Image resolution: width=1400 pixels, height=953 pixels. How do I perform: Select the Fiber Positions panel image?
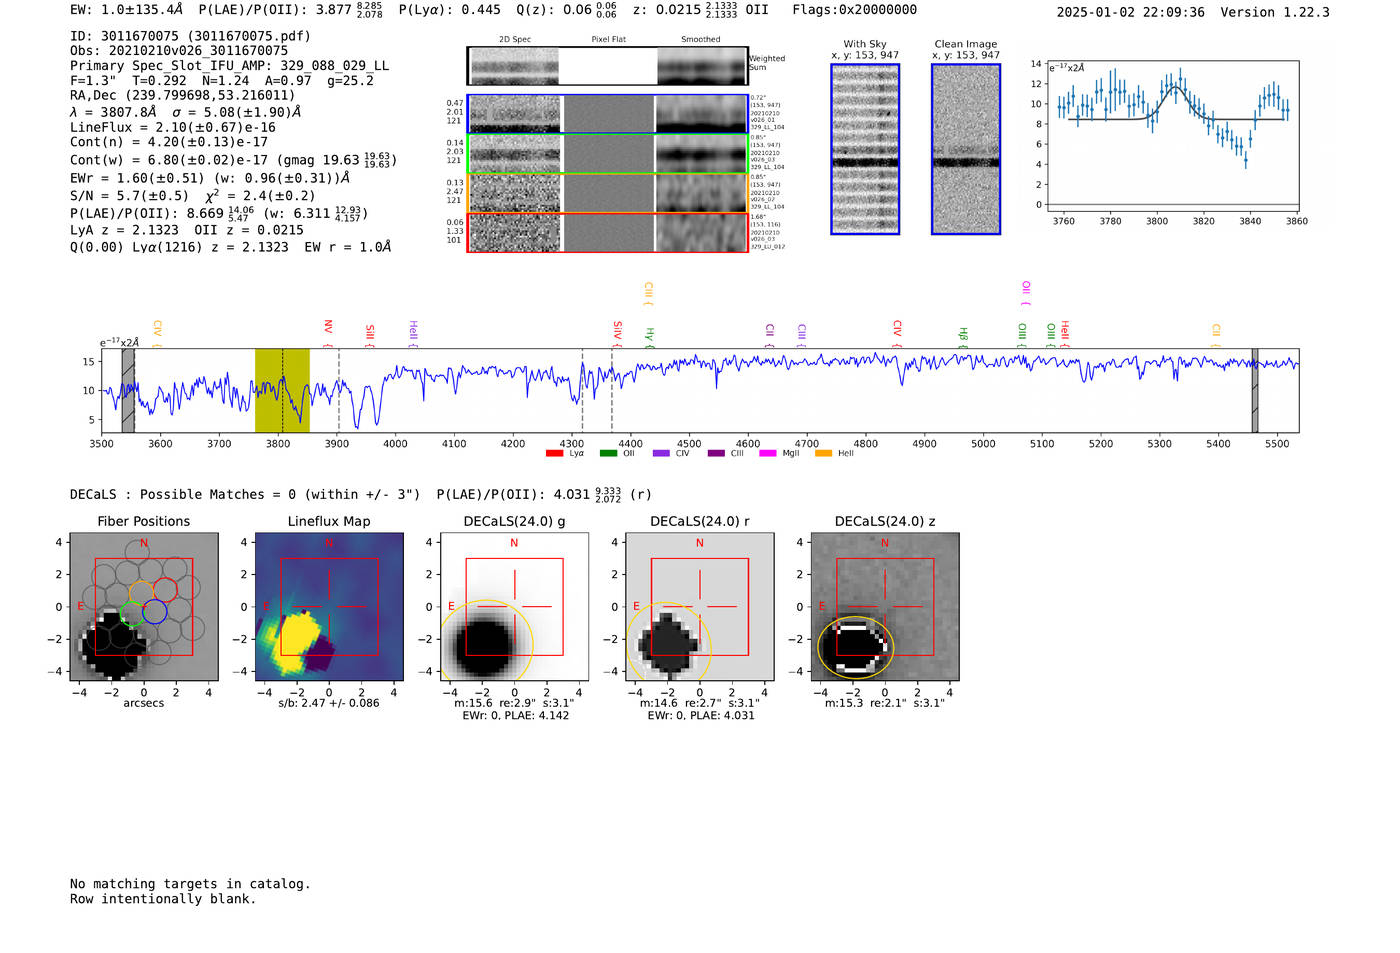(143, 607)
